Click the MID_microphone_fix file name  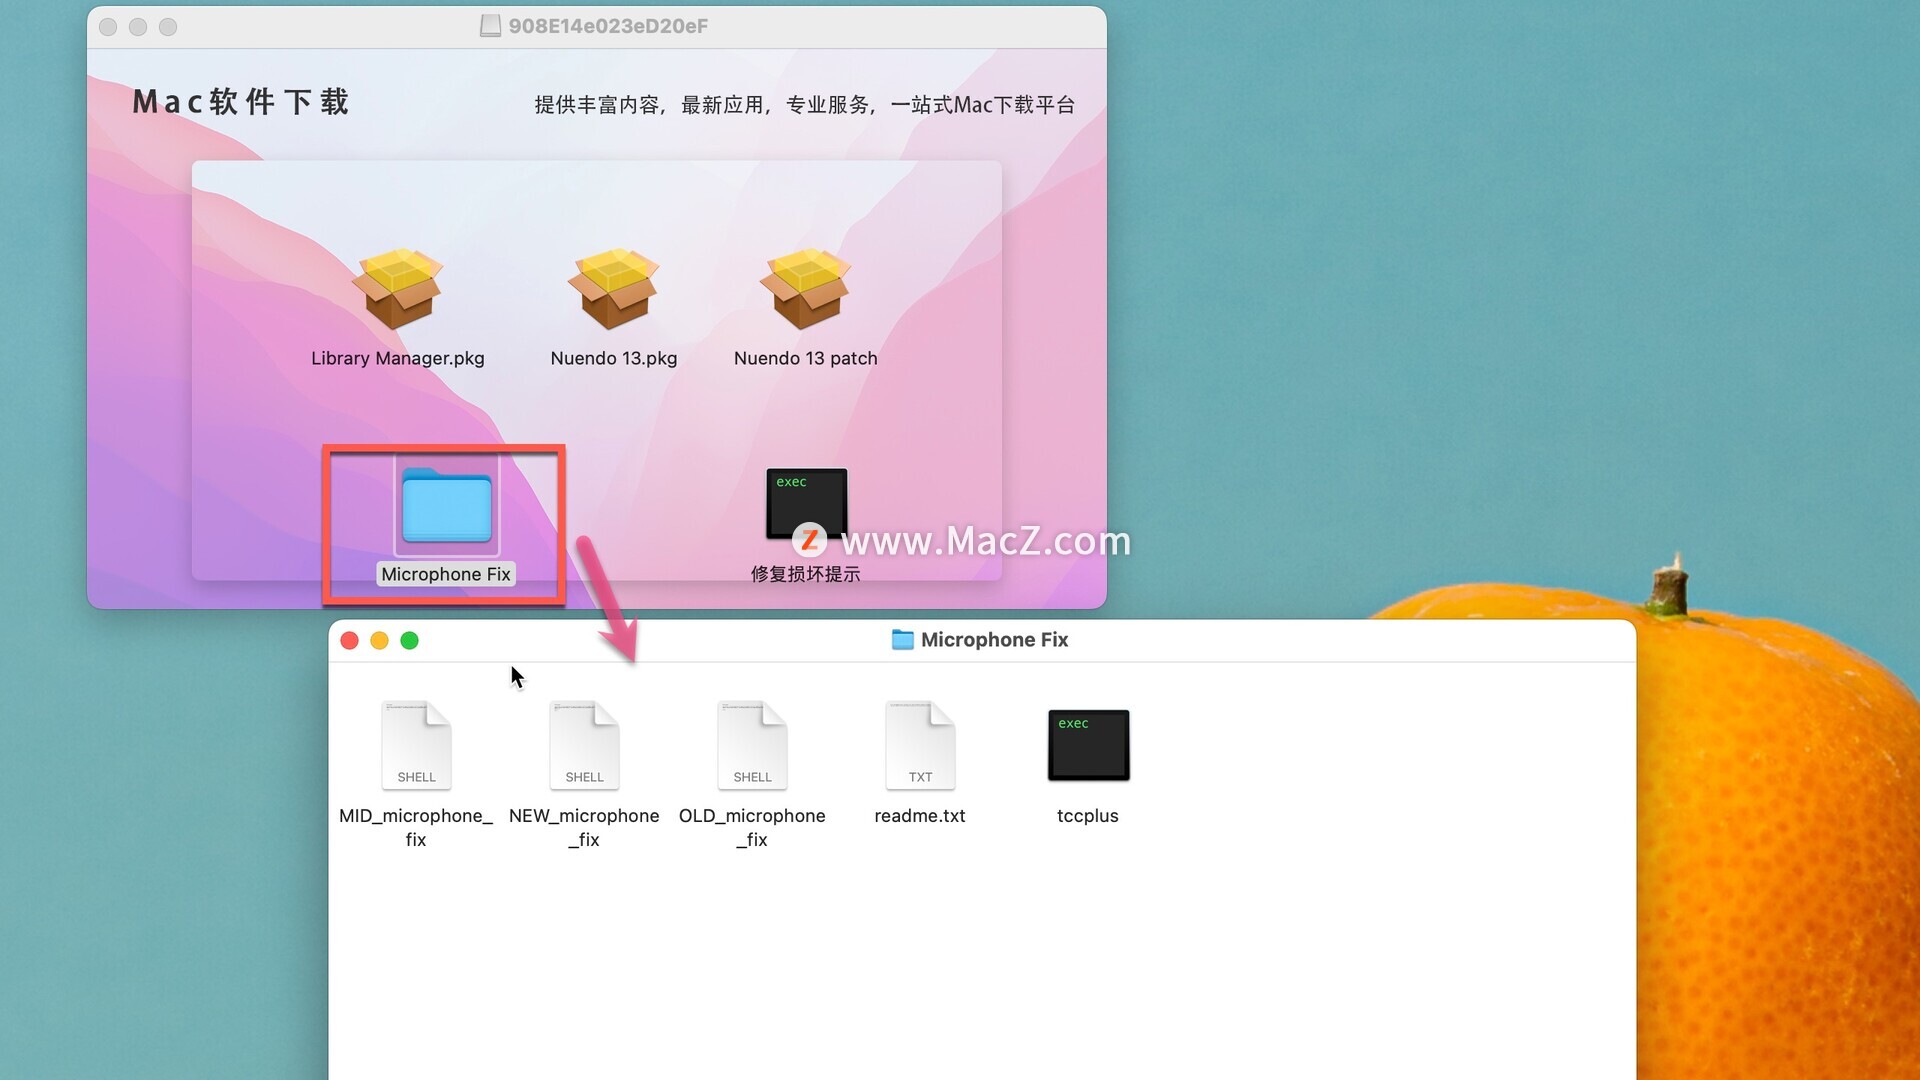(416, 828)
